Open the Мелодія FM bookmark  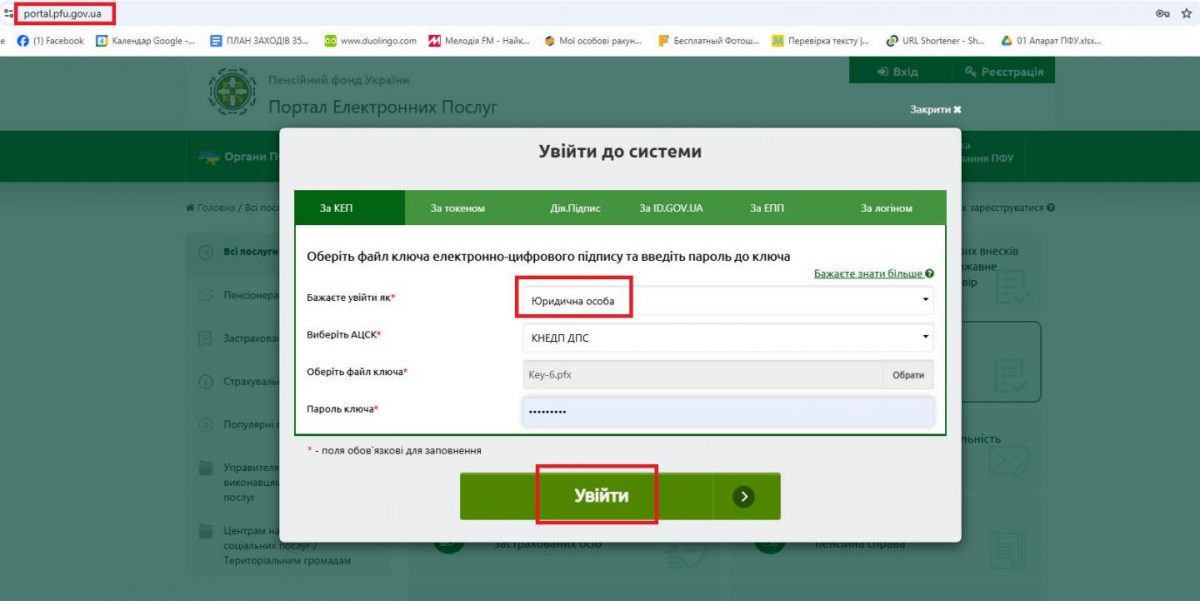[x=479, y=41]
